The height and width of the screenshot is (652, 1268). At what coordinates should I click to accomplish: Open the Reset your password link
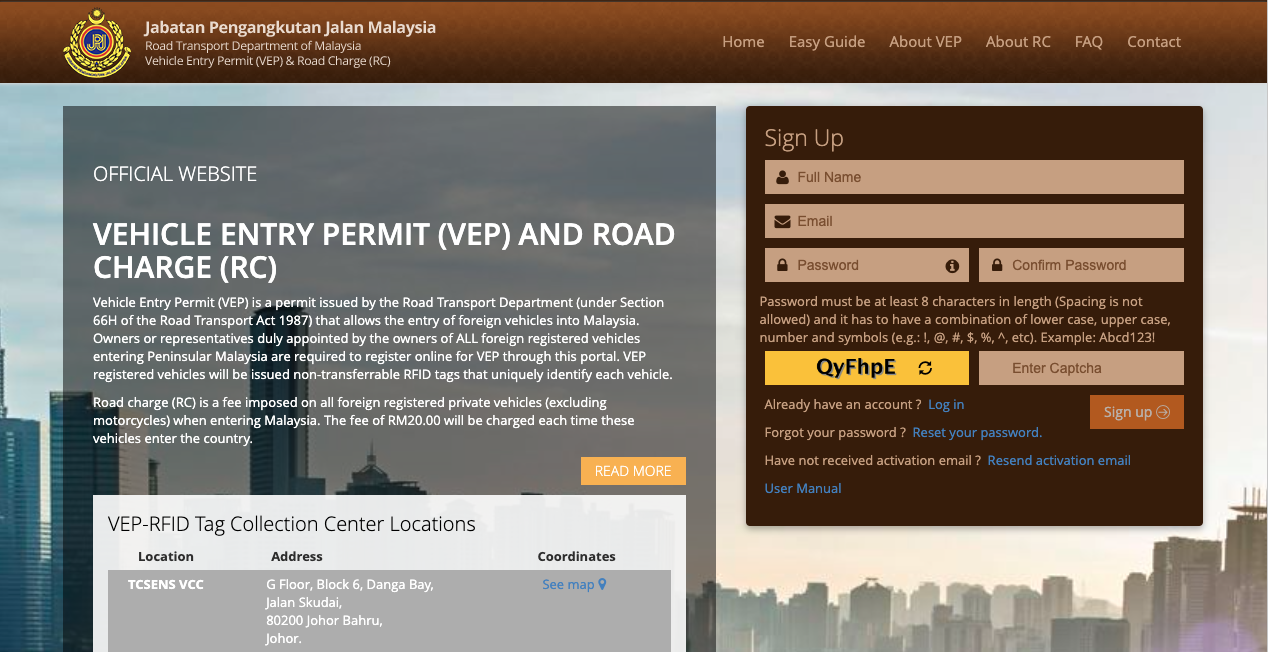[977, 432]
